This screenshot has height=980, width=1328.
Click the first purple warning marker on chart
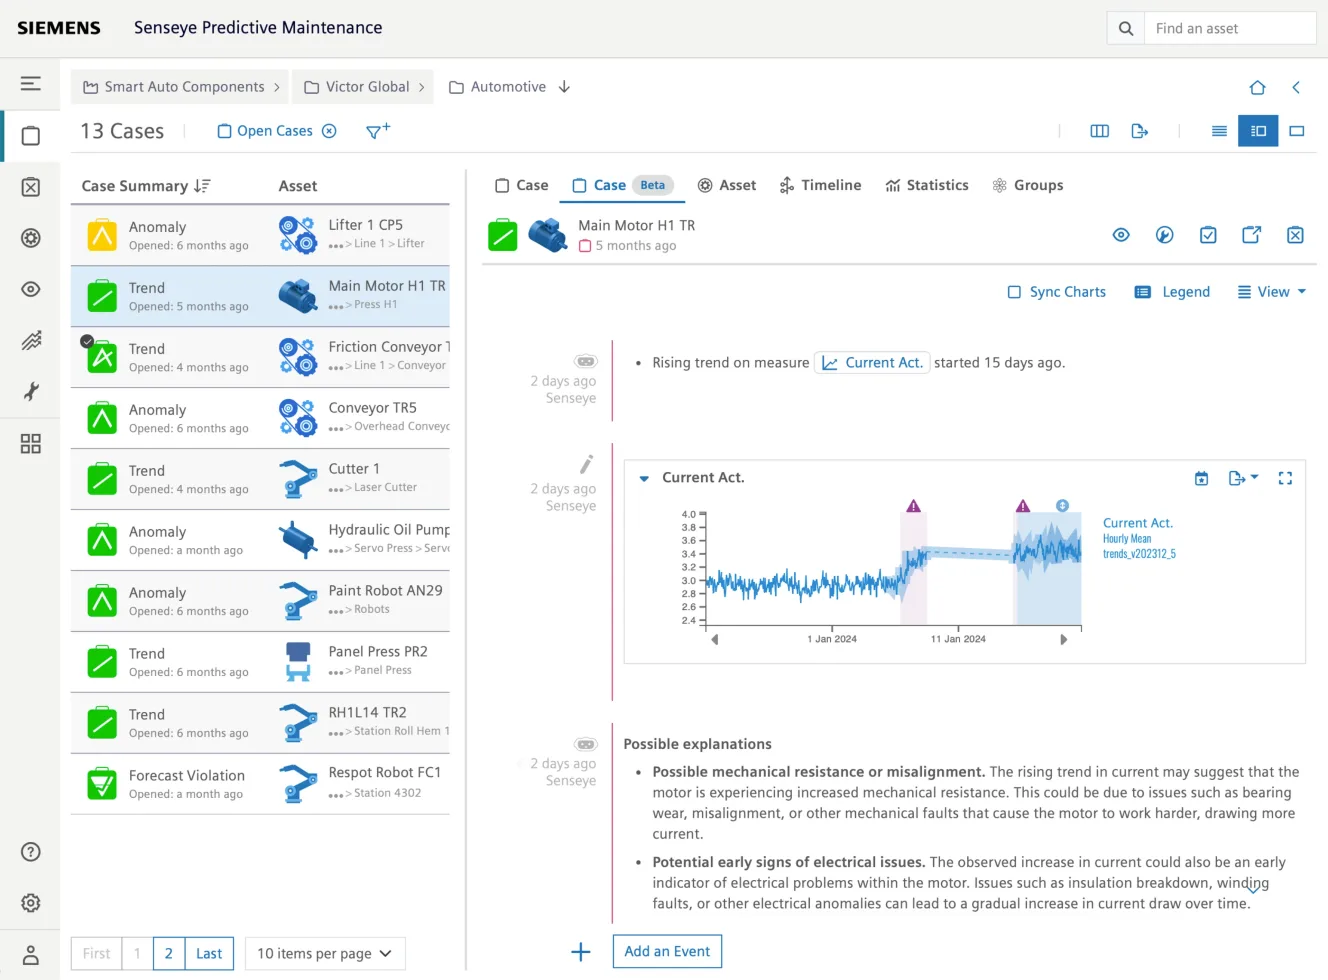(x=913, y=507)
